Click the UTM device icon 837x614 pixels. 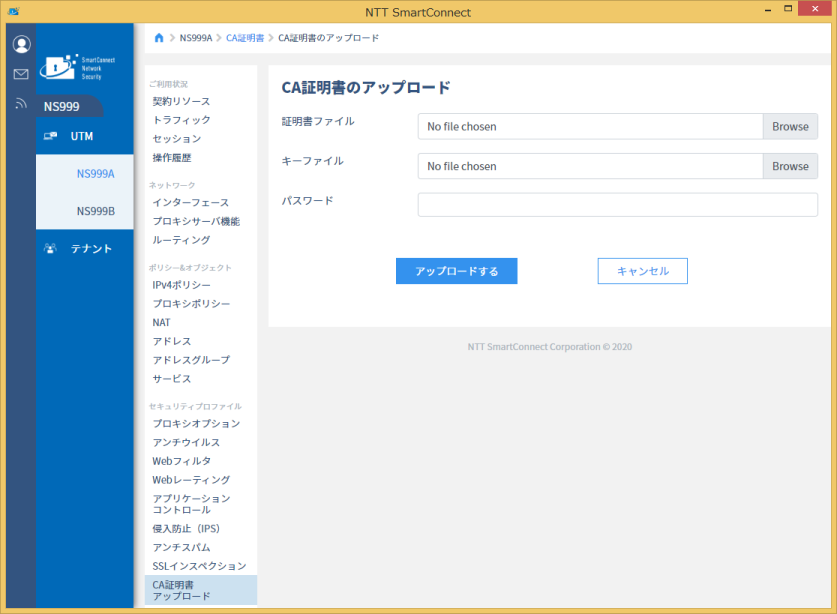pos(50,136)
